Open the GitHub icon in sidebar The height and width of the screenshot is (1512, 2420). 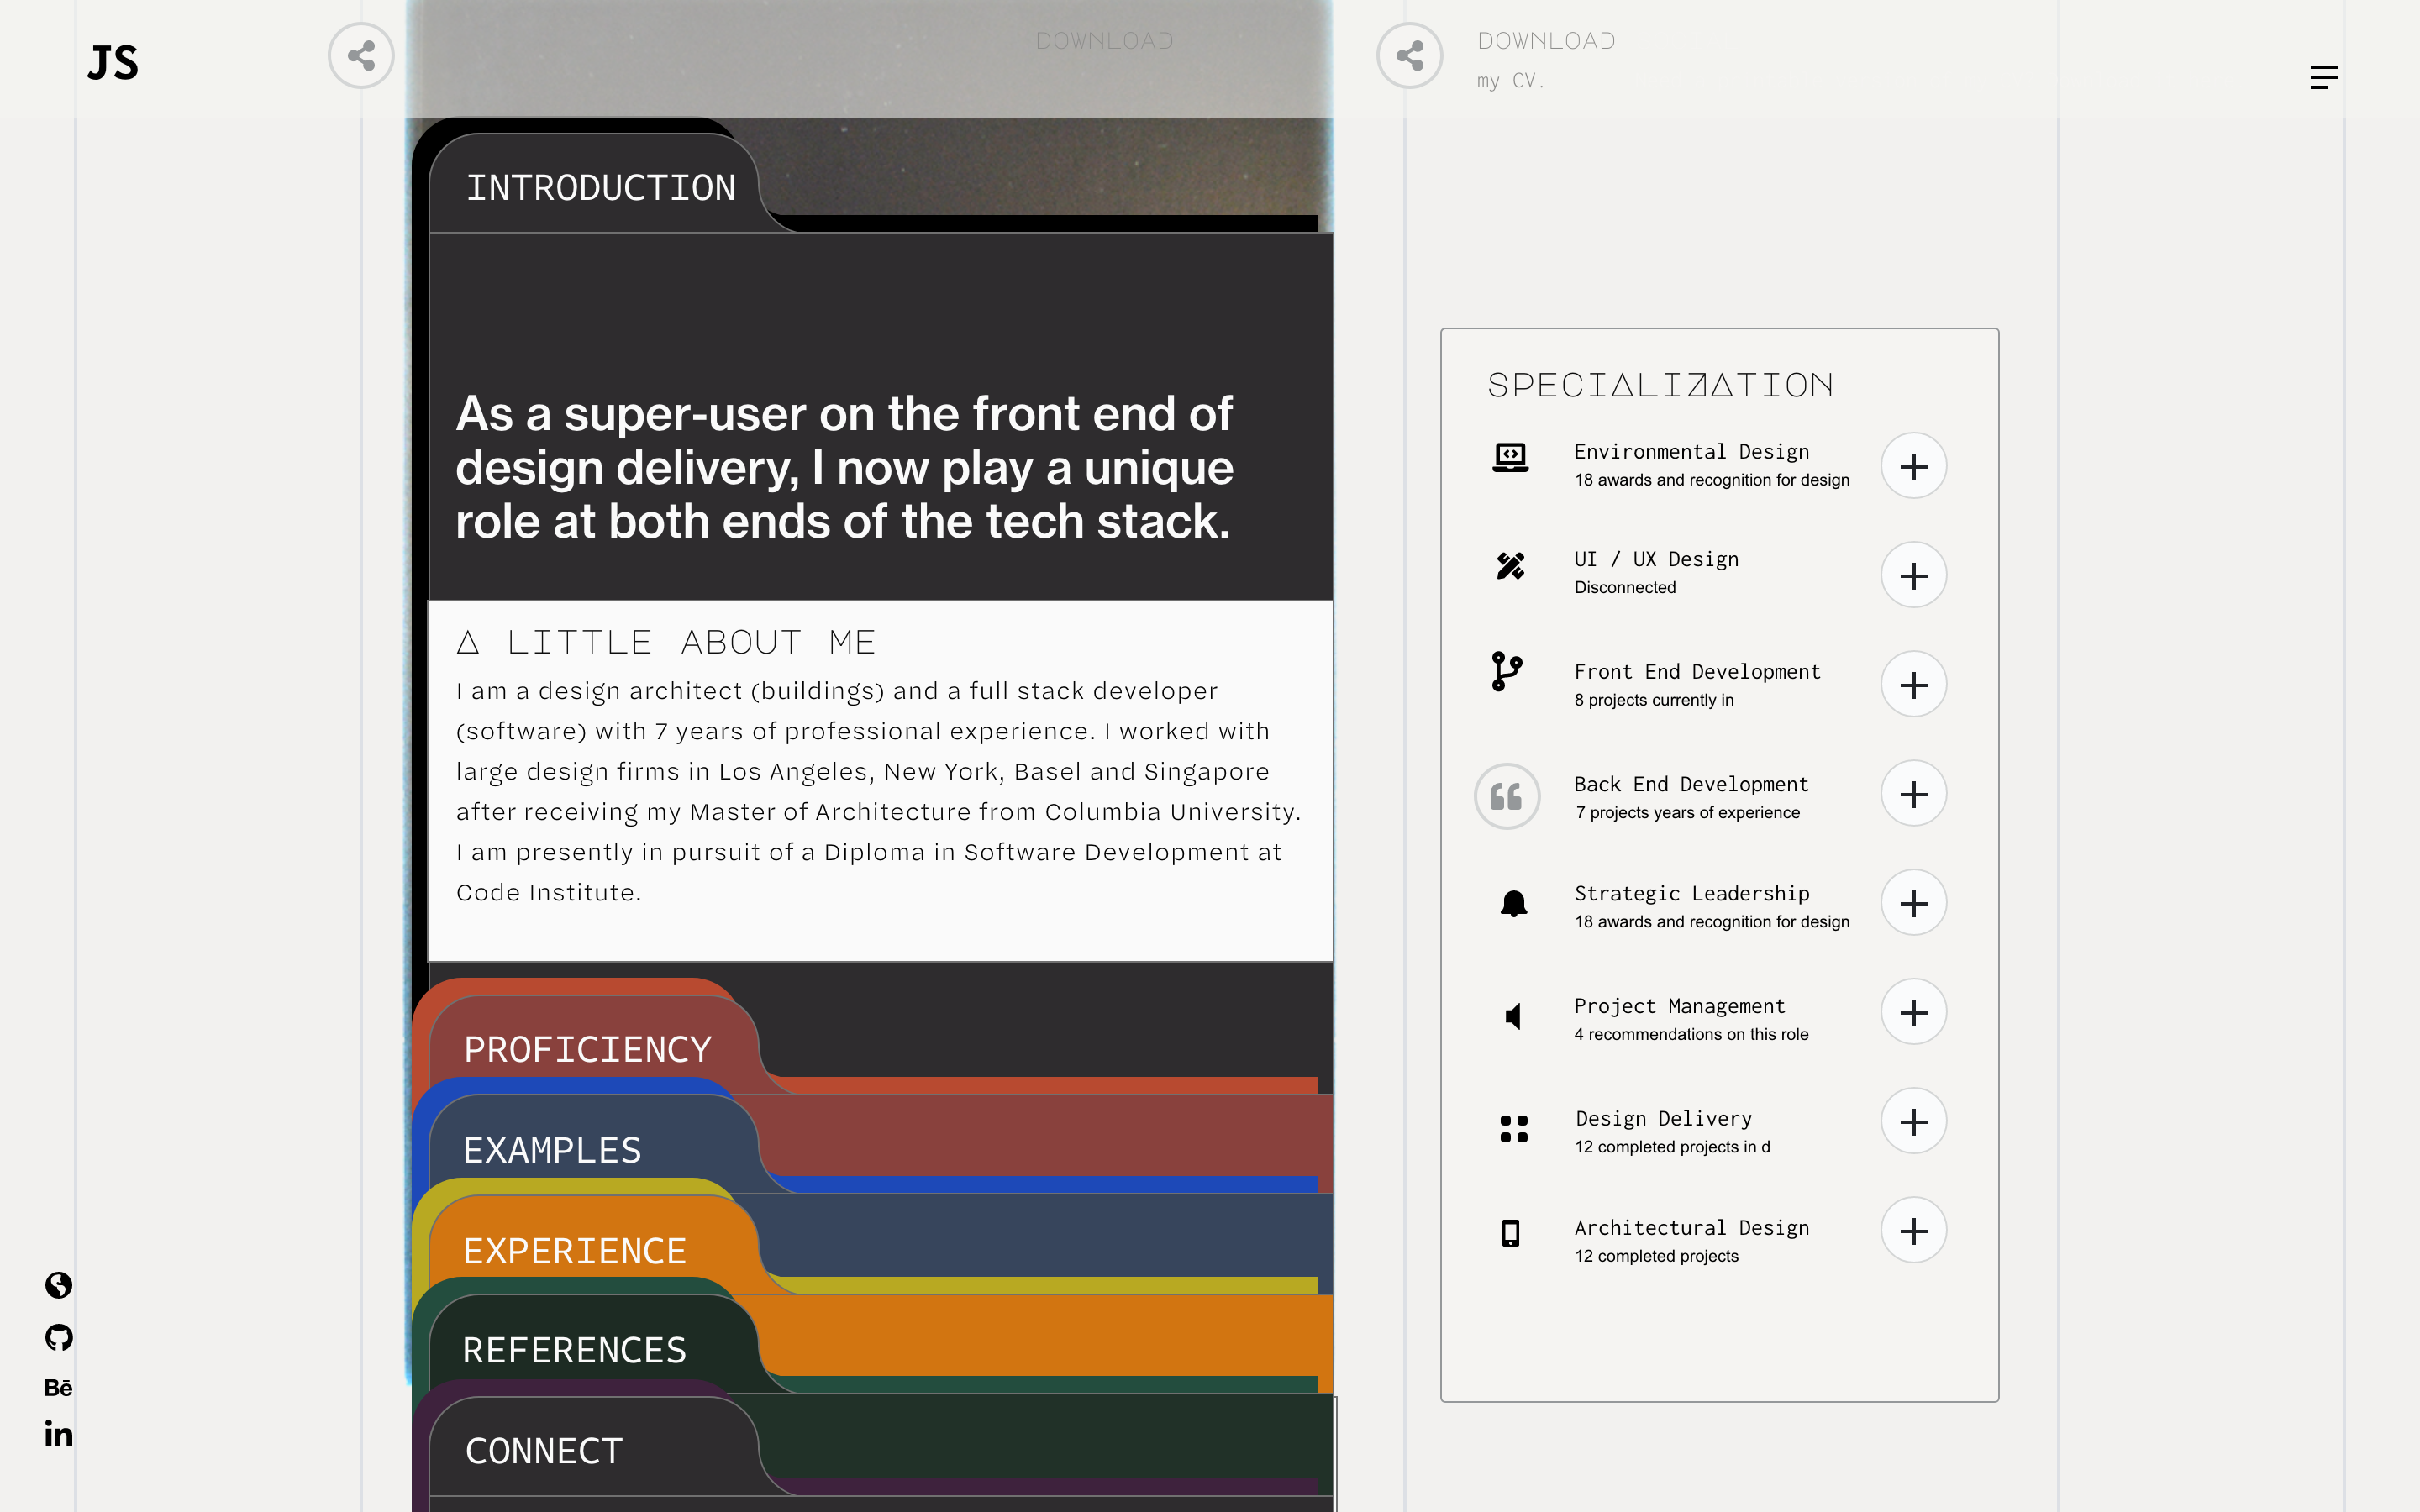coord(59,1337)
